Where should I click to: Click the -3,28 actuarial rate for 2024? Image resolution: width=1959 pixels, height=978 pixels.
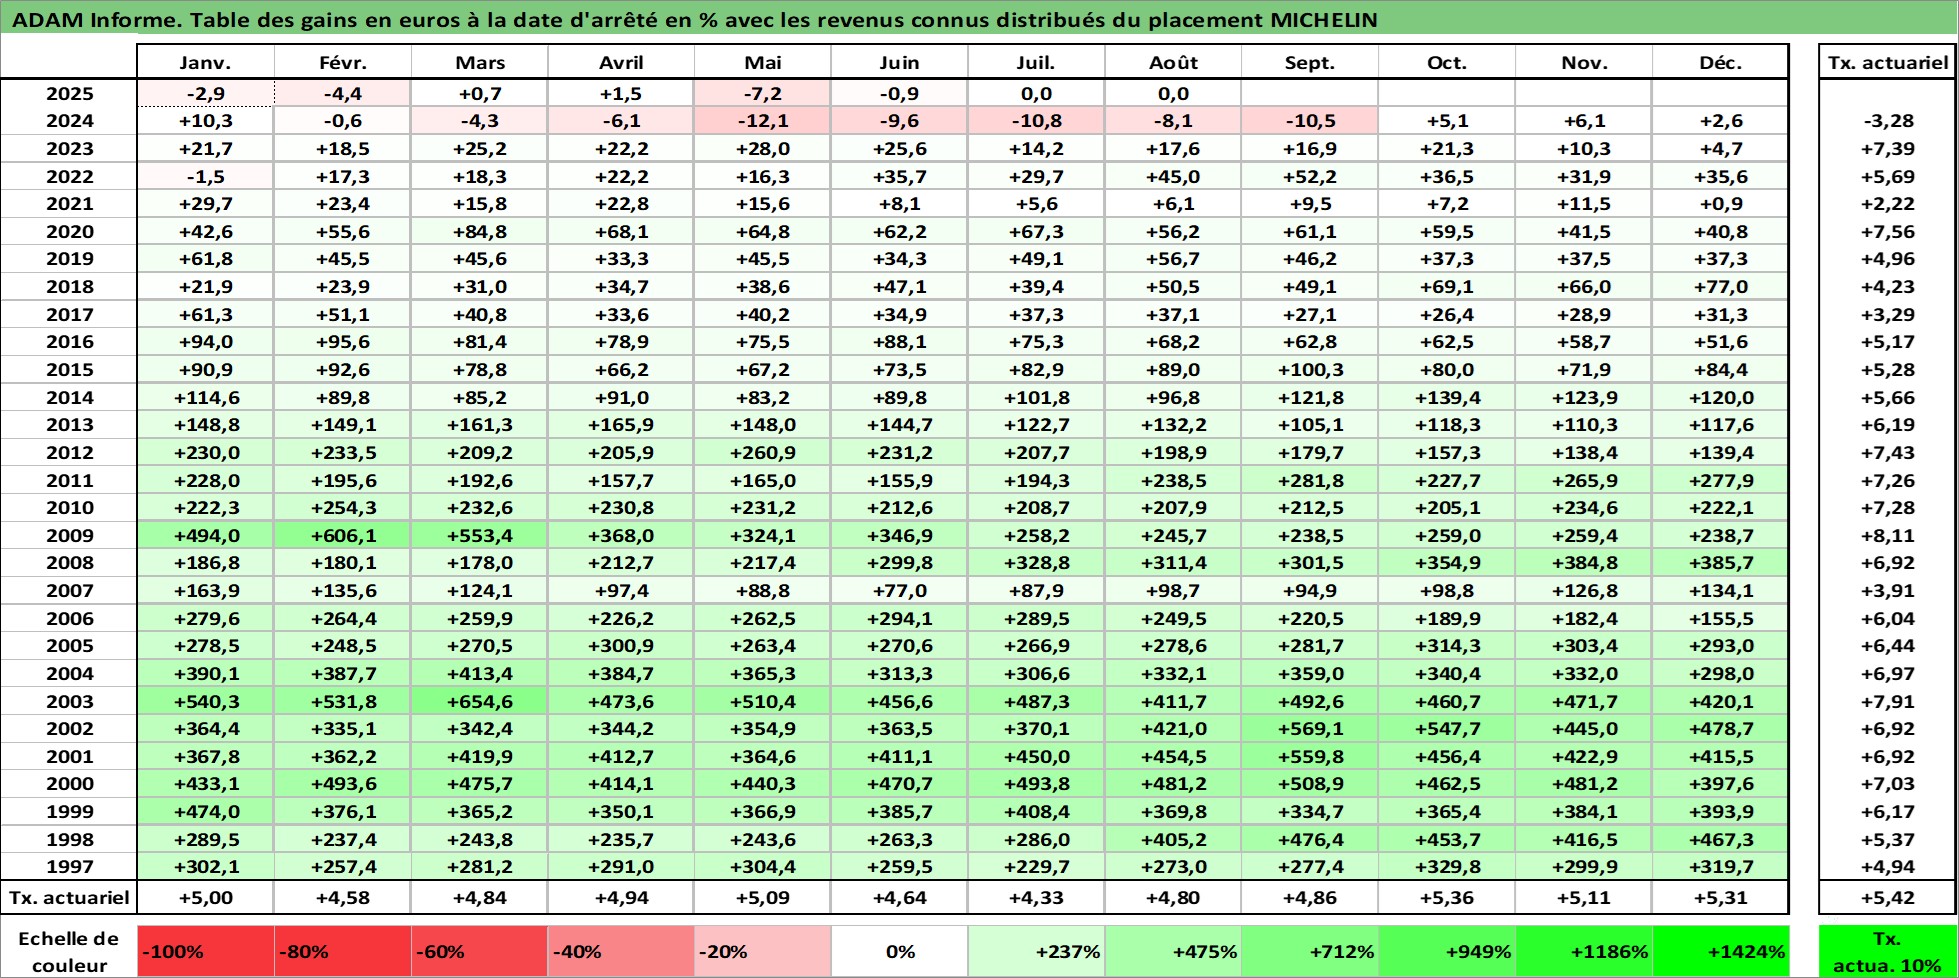click(x=1887, y=121)
